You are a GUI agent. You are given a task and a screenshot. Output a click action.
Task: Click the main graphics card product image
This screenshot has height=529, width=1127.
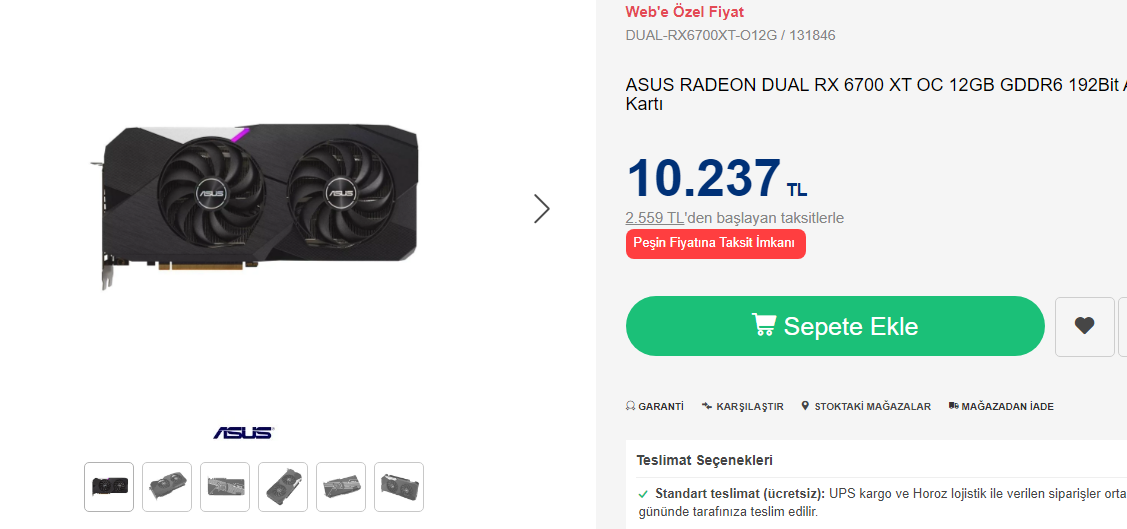[254, 206]
